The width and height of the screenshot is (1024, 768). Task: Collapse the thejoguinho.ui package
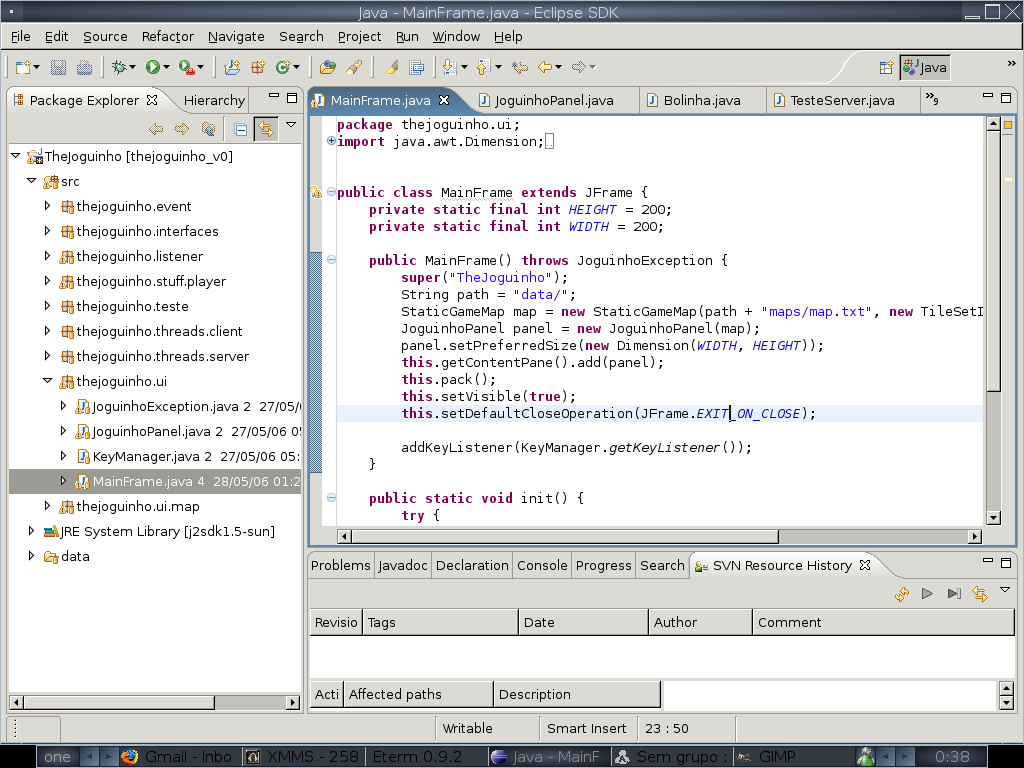pyautogui.click(x=47, y=381)
